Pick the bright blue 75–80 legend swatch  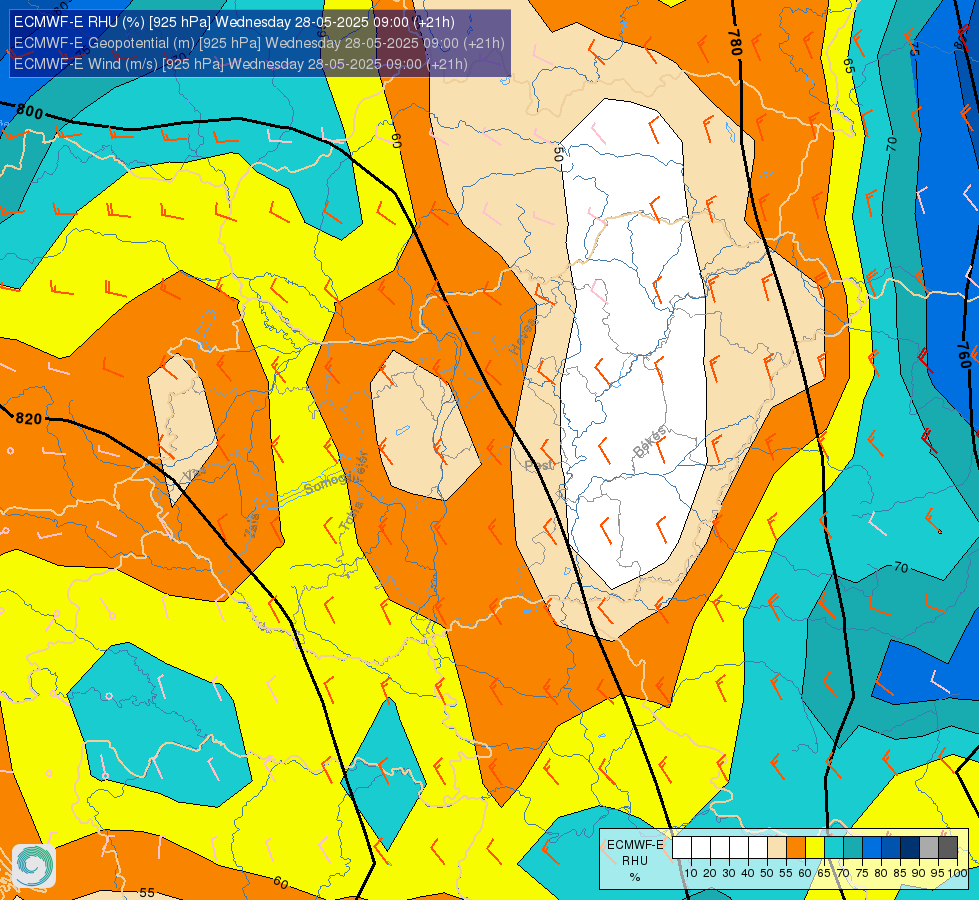(x=872, y=848)
